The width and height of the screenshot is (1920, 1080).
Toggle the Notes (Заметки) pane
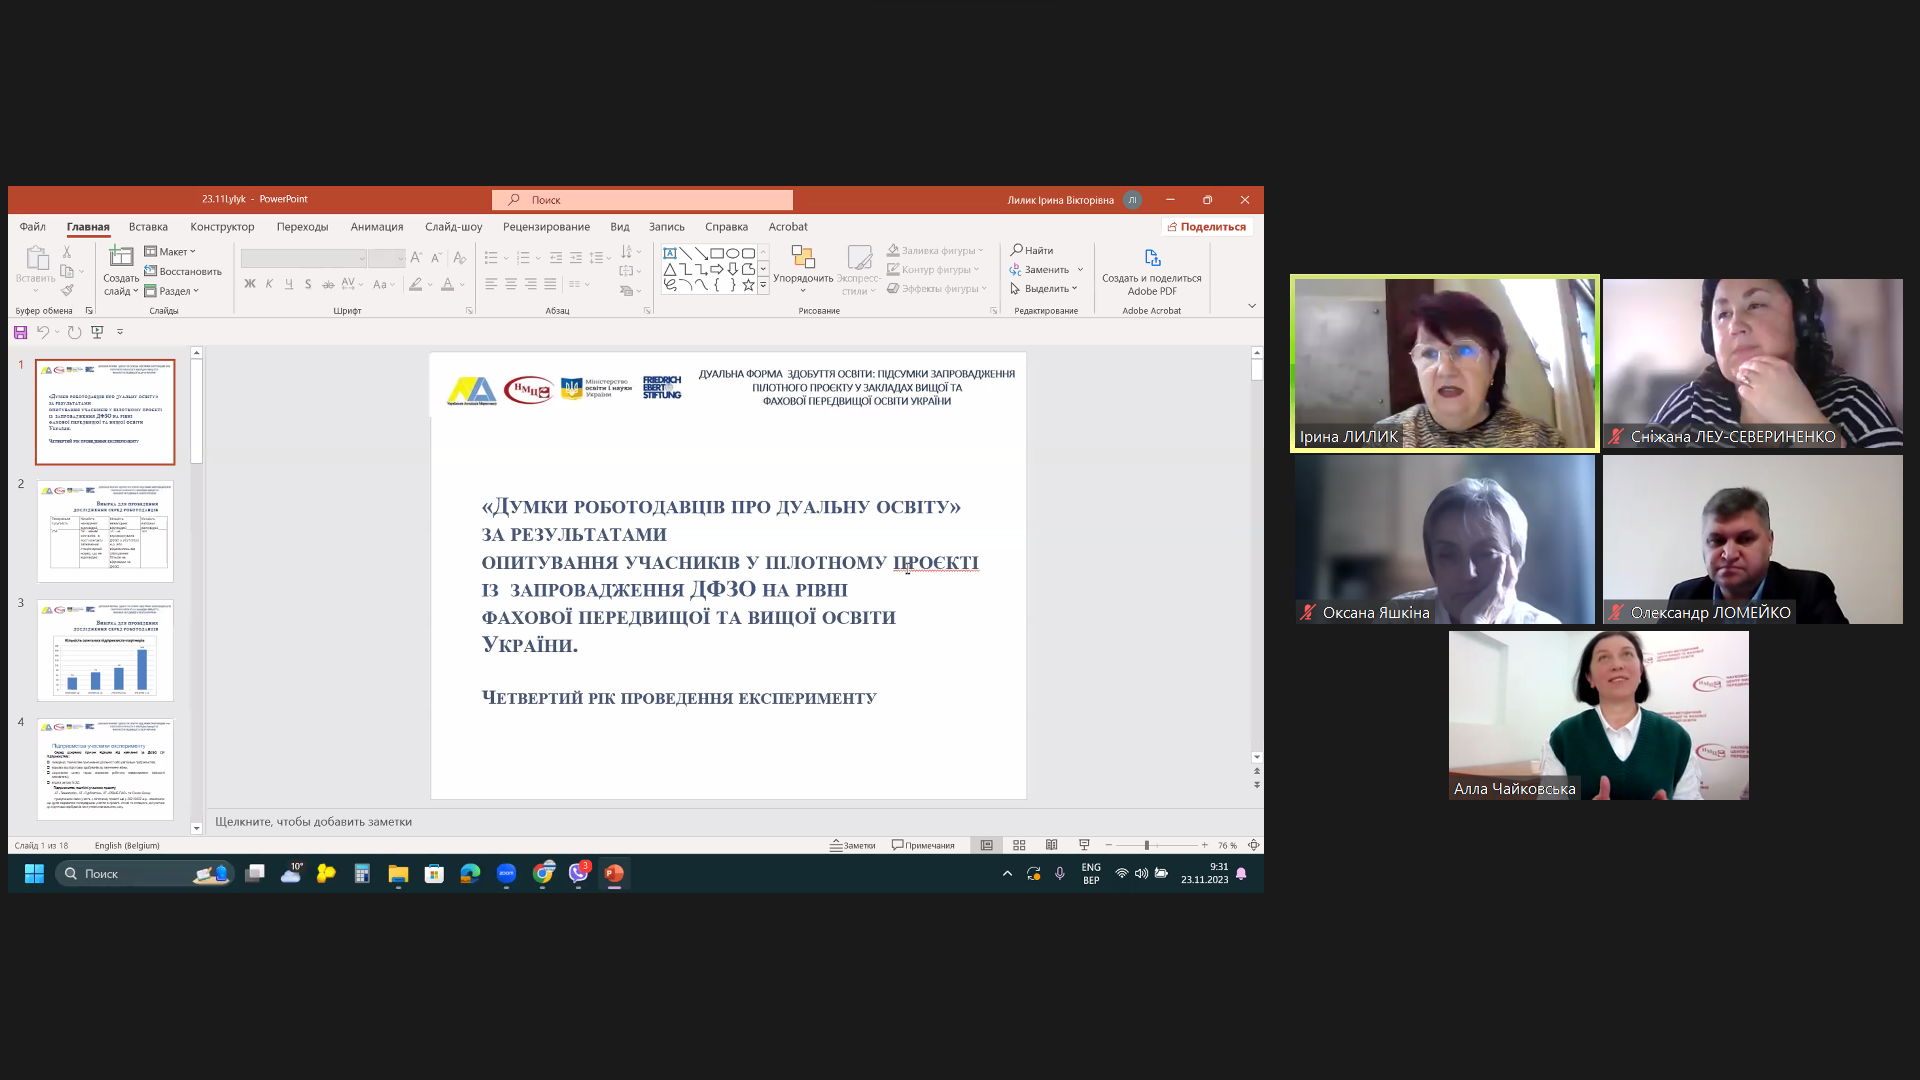coord(852,845)
